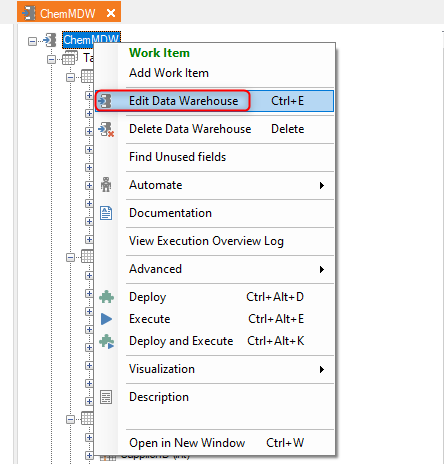This screenshot has height=464, width=444.
Task: Collapse the Tables node under ChemMDW
Action: tap(51, 59)
